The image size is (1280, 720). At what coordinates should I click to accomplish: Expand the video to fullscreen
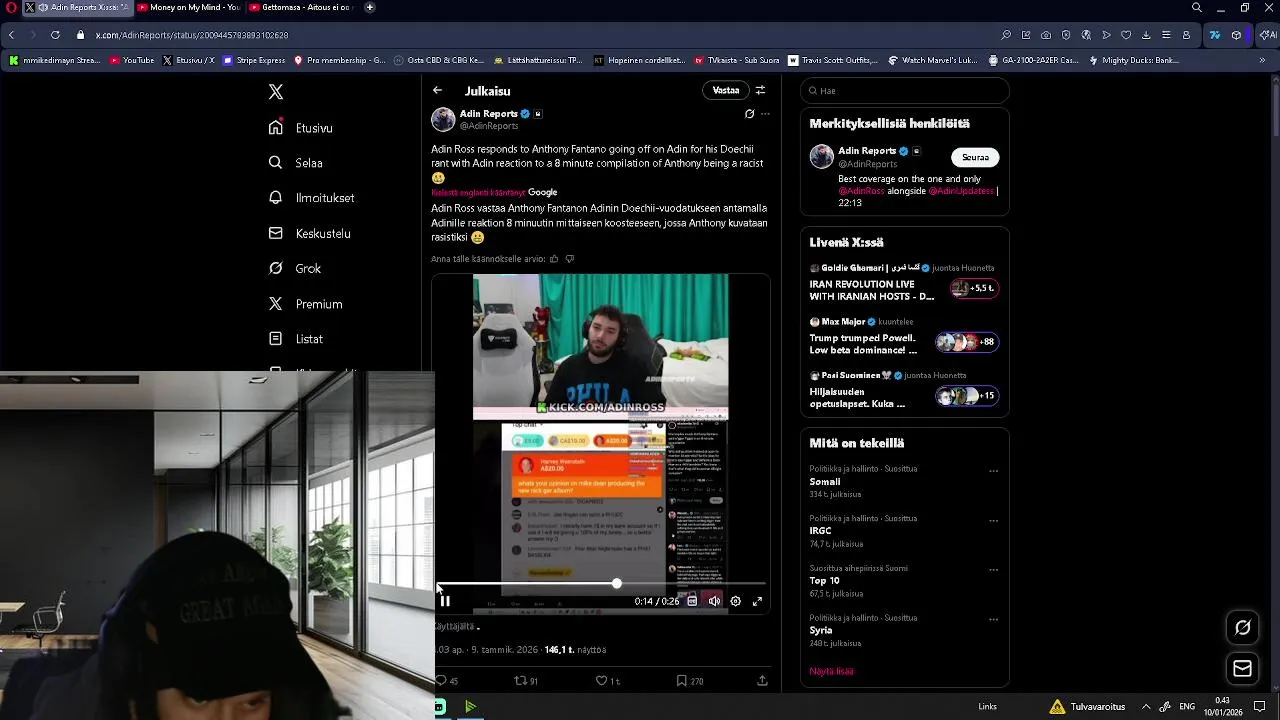click(757, 601)
